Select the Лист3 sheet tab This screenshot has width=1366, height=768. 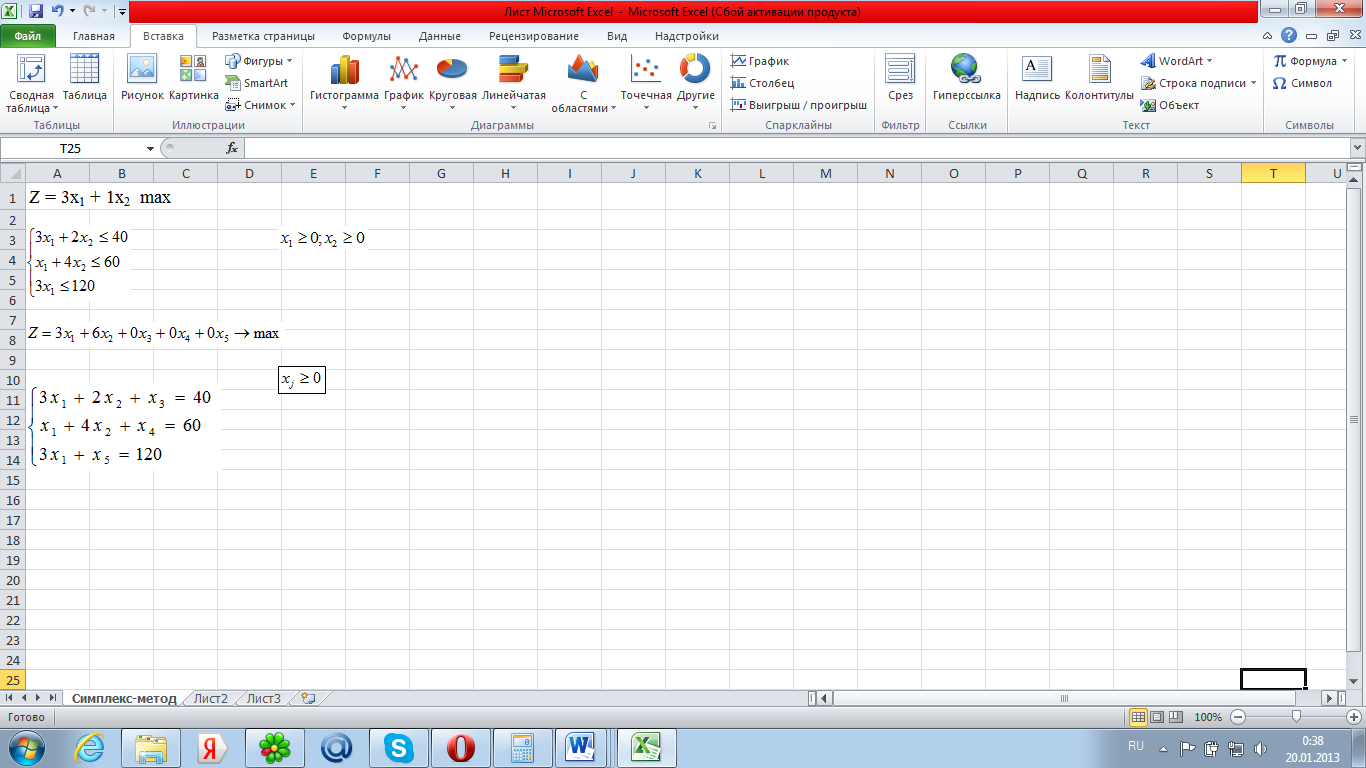click(x=264, y=698)
